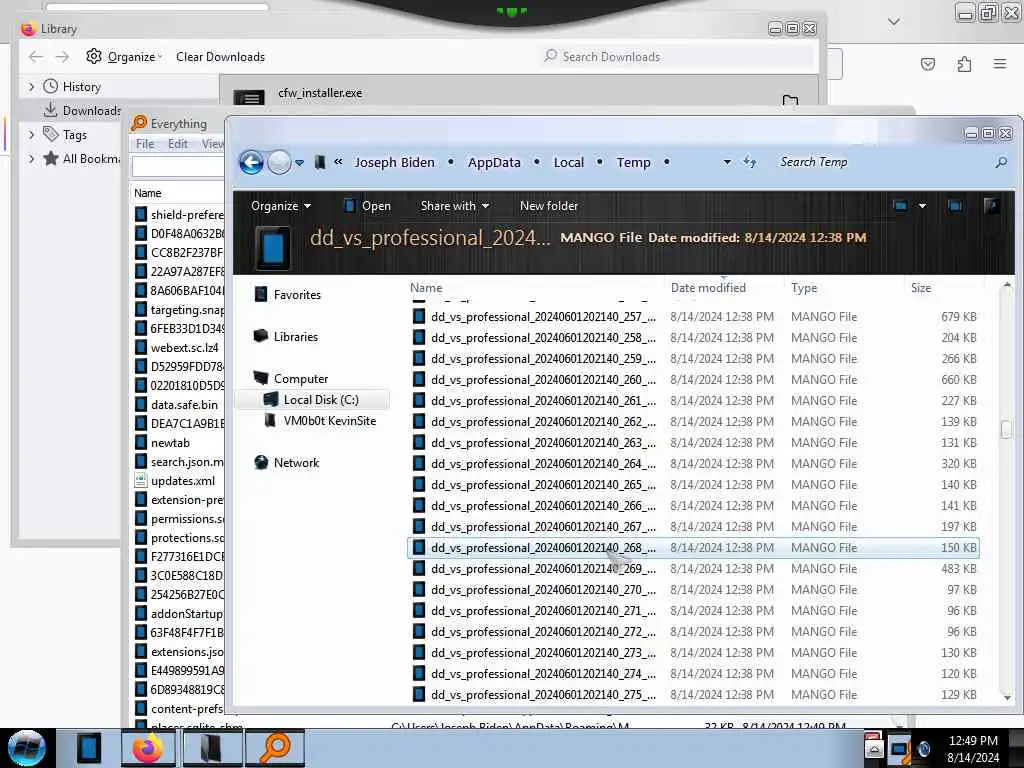Click scrollbar down arrow in file list

[x=1006, y=697]
